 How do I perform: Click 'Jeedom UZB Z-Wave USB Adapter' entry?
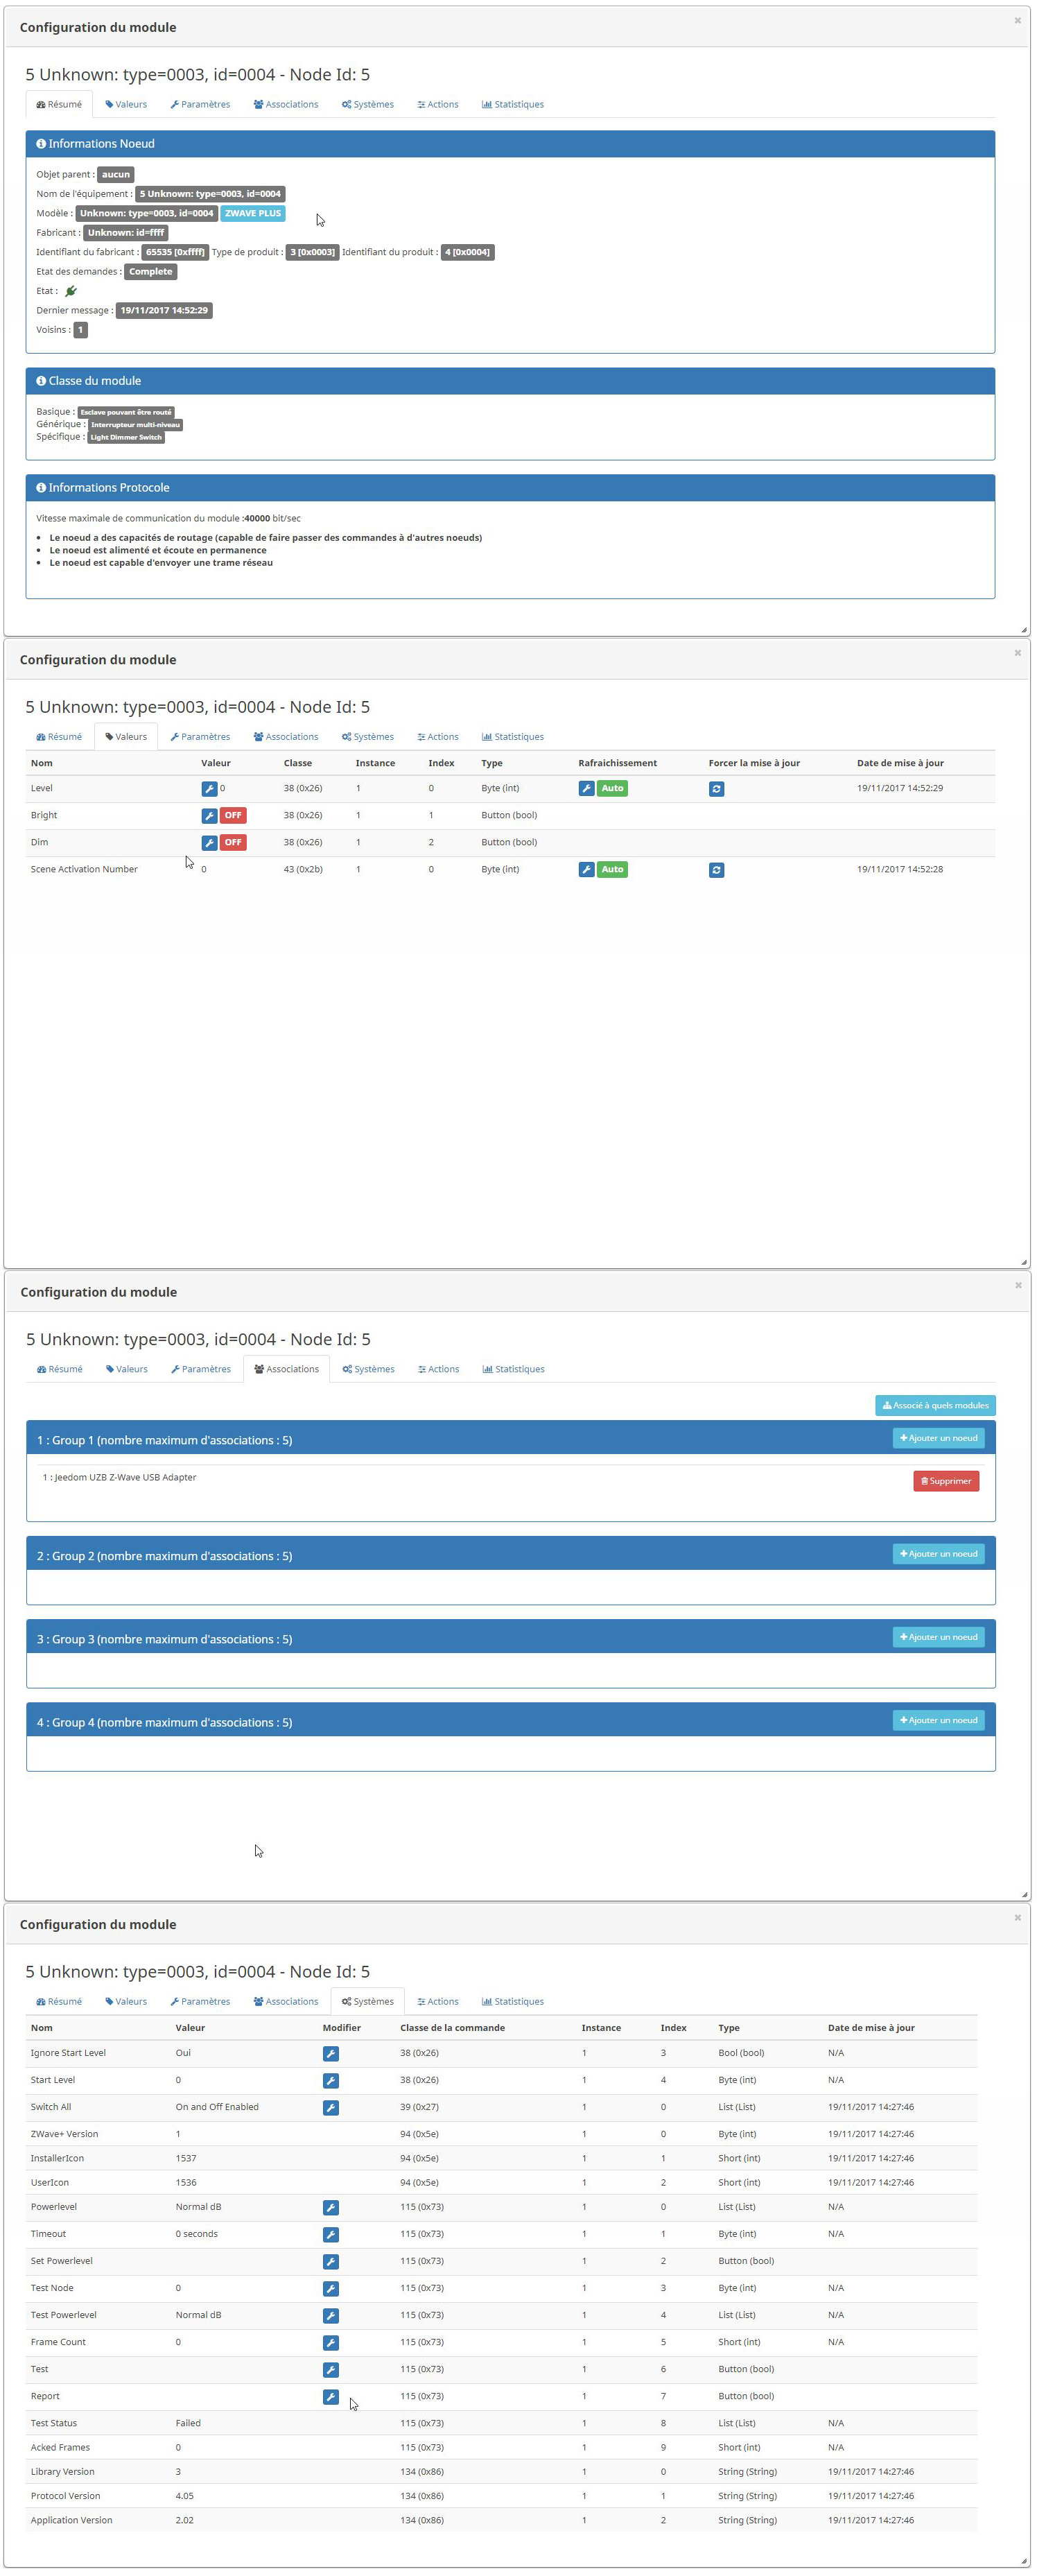click(125, 1477)
